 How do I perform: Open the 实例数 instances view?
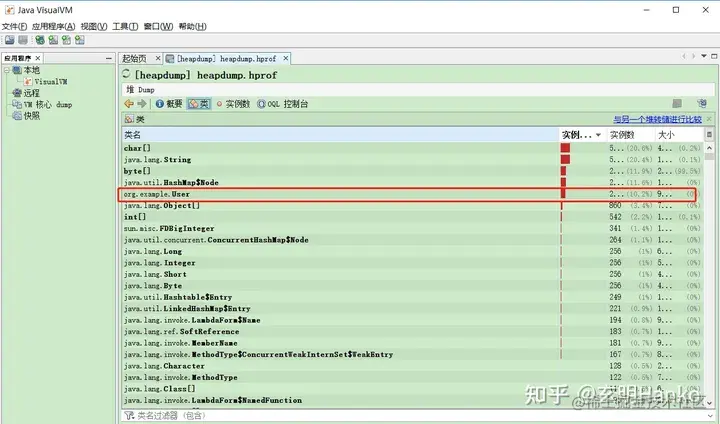[x=233, y=104]
